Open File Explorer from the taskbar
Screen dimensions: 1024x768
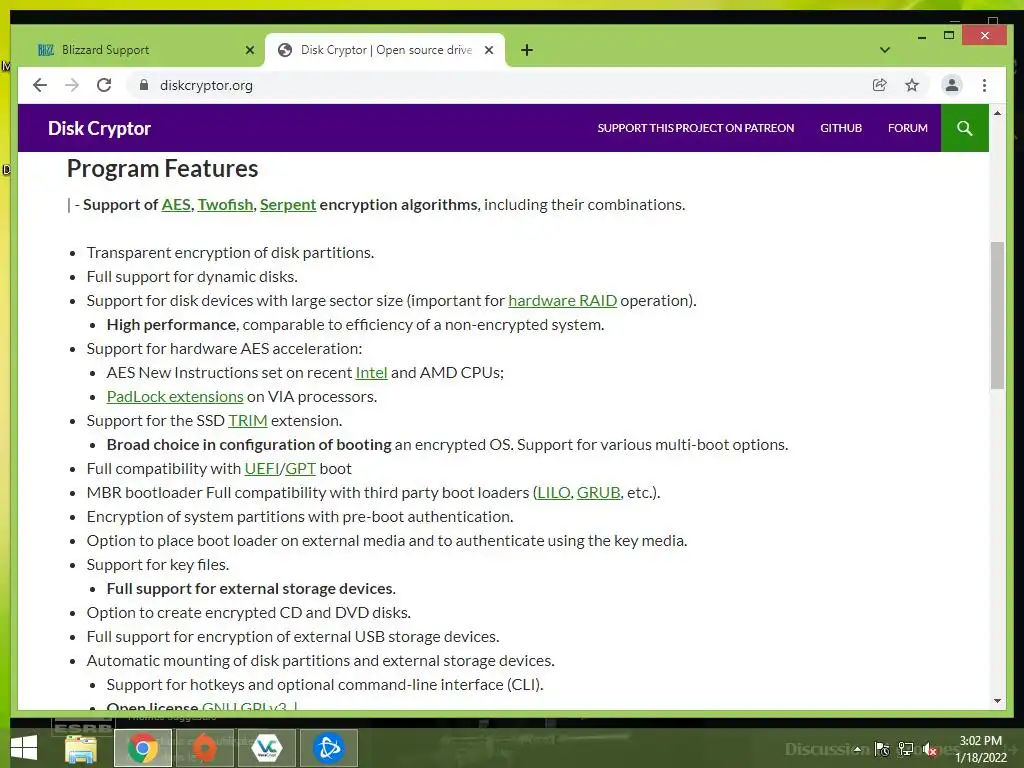tap(81, 748)
